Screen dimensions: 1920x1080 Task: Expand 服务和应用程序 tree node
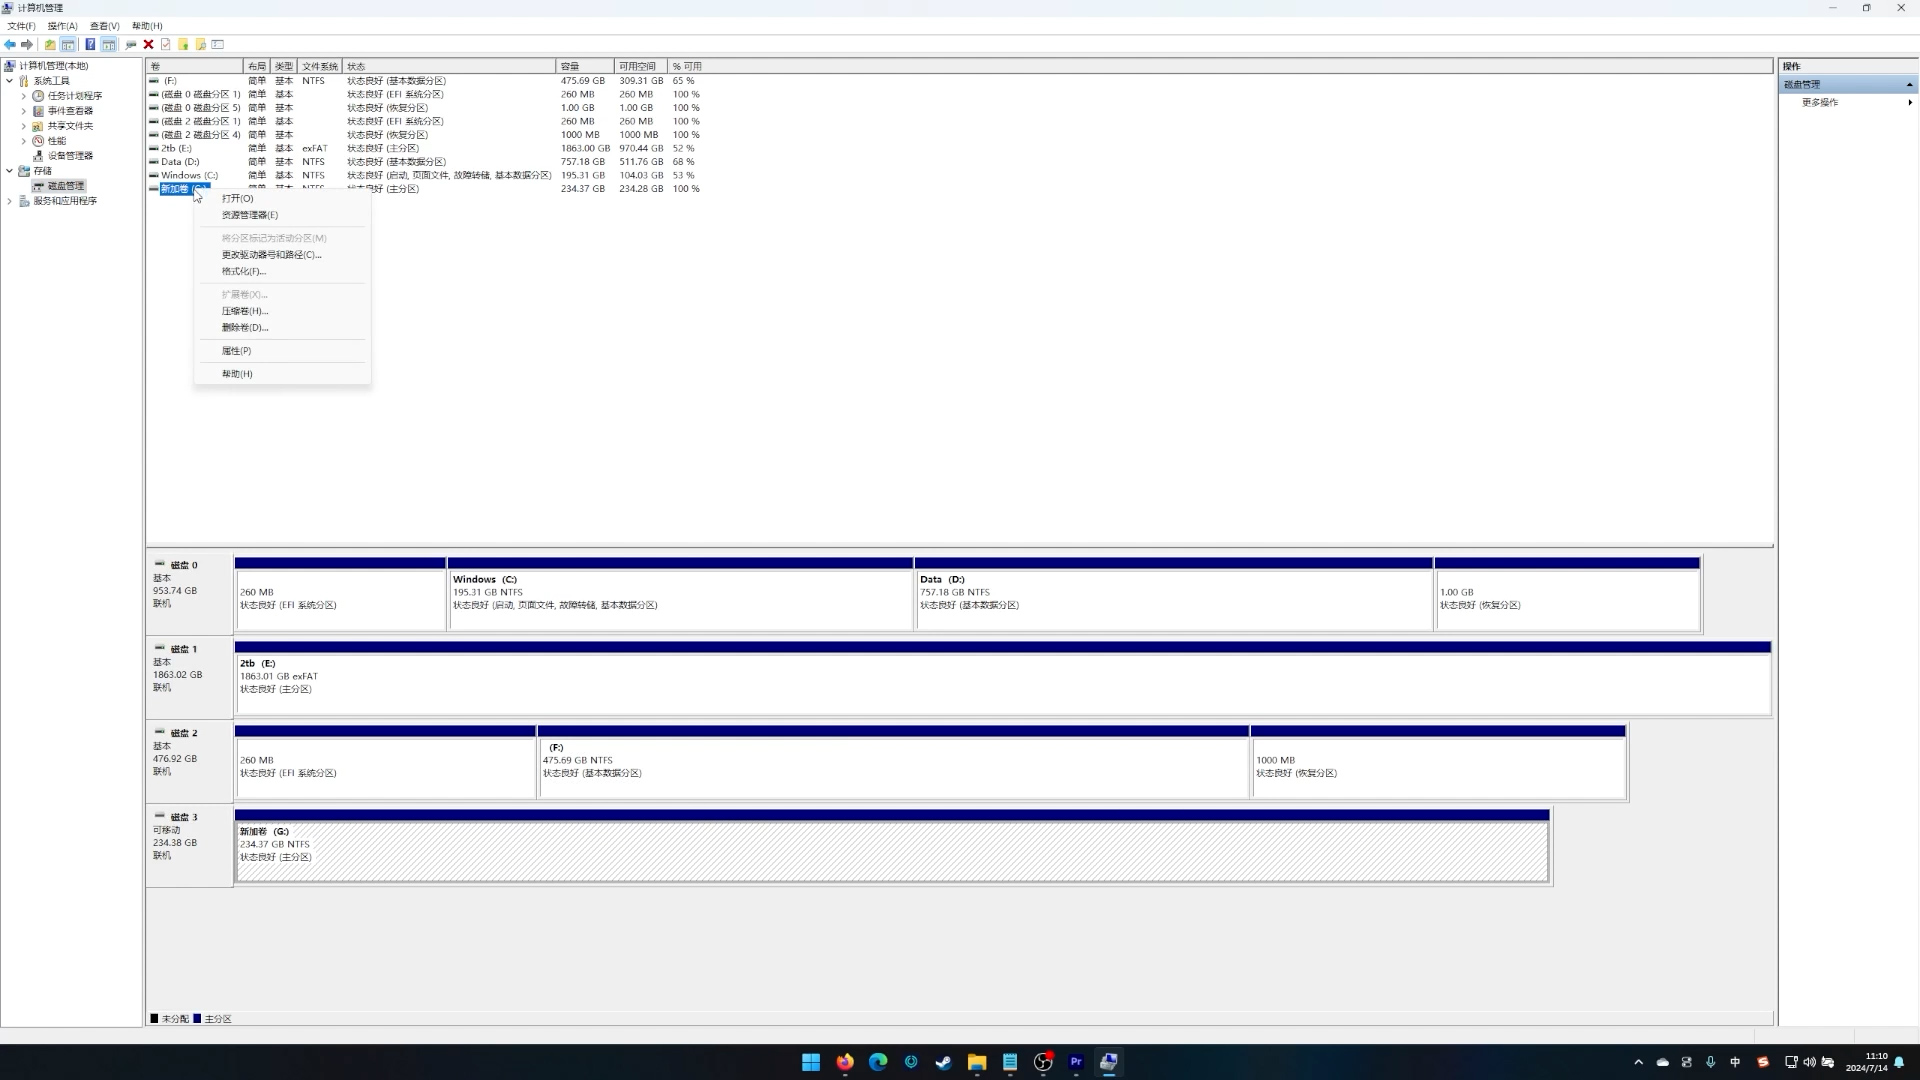pyautogui.click(x=10, y=201)
